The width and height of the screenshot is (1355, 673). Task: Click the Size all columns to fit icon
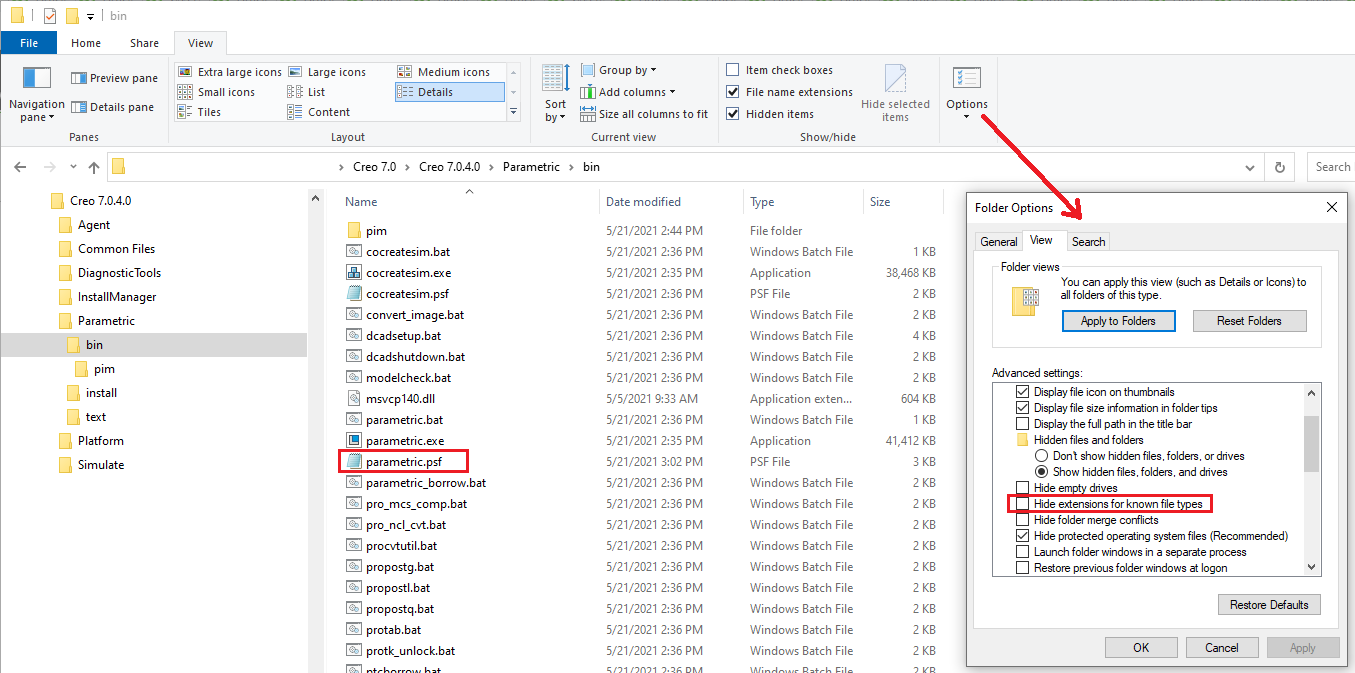coord(645,113)
